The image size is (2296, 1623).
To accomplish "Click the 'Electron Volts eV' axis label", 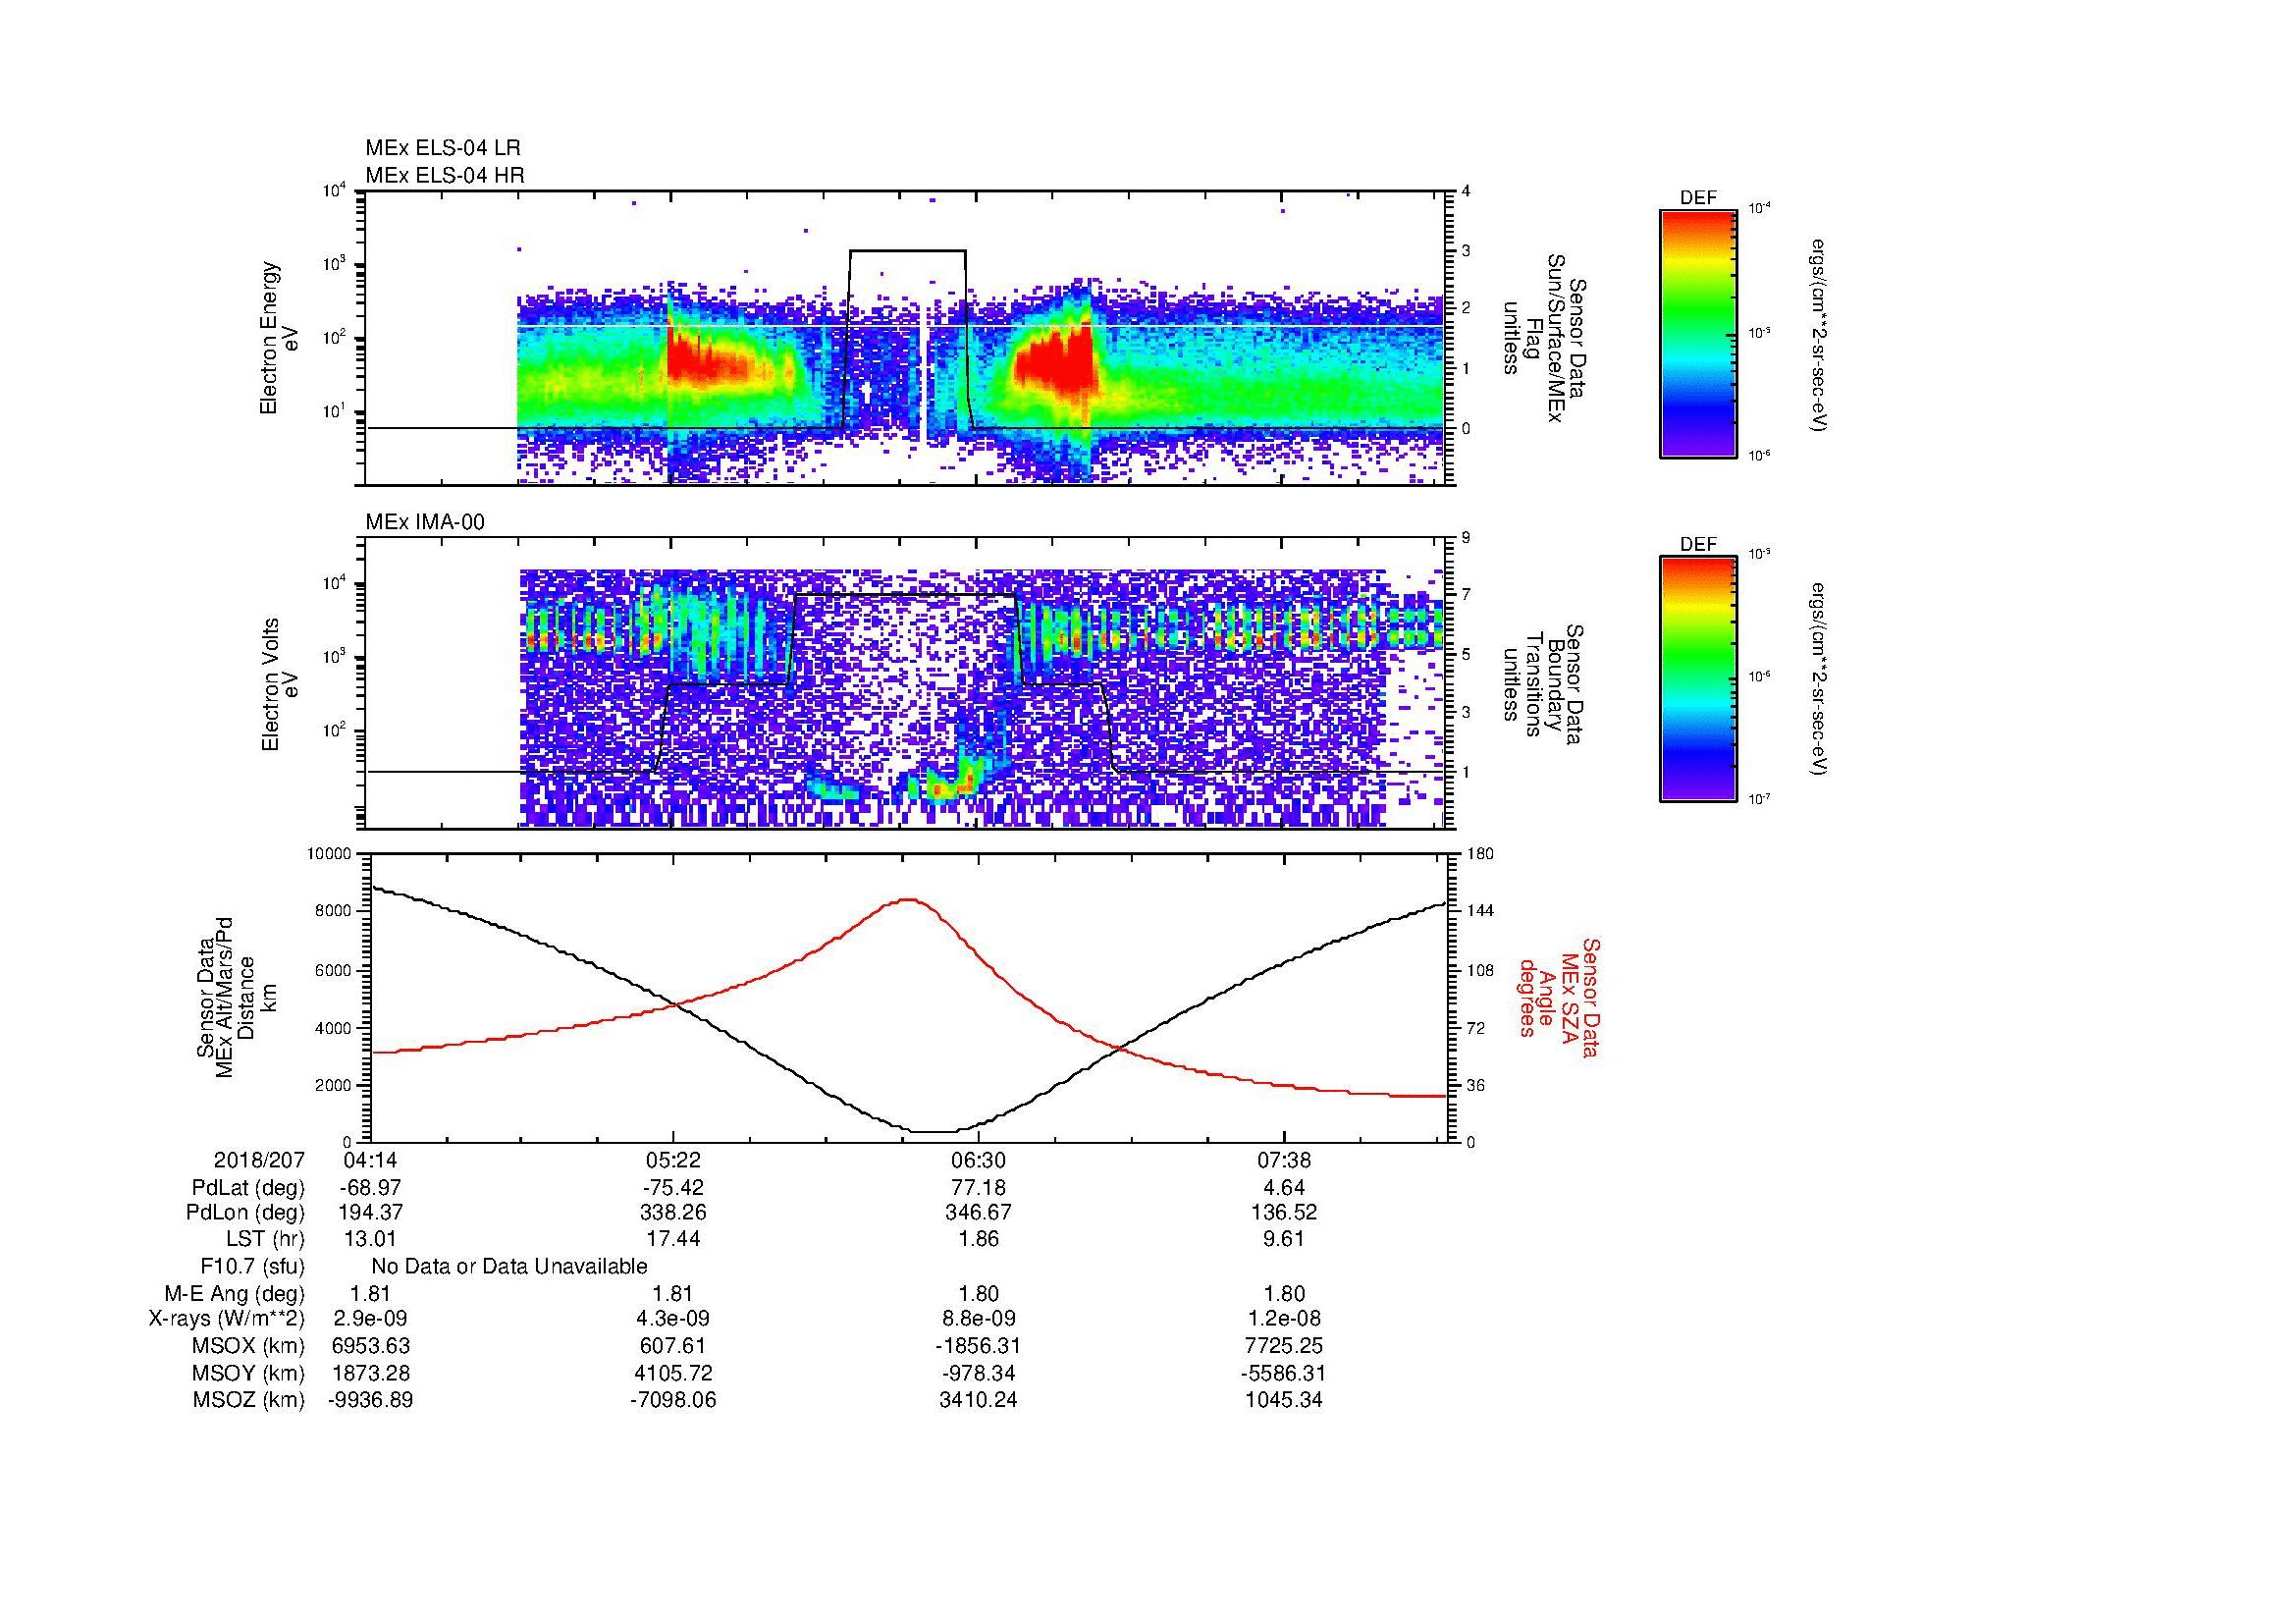I will tap(279, 684).
